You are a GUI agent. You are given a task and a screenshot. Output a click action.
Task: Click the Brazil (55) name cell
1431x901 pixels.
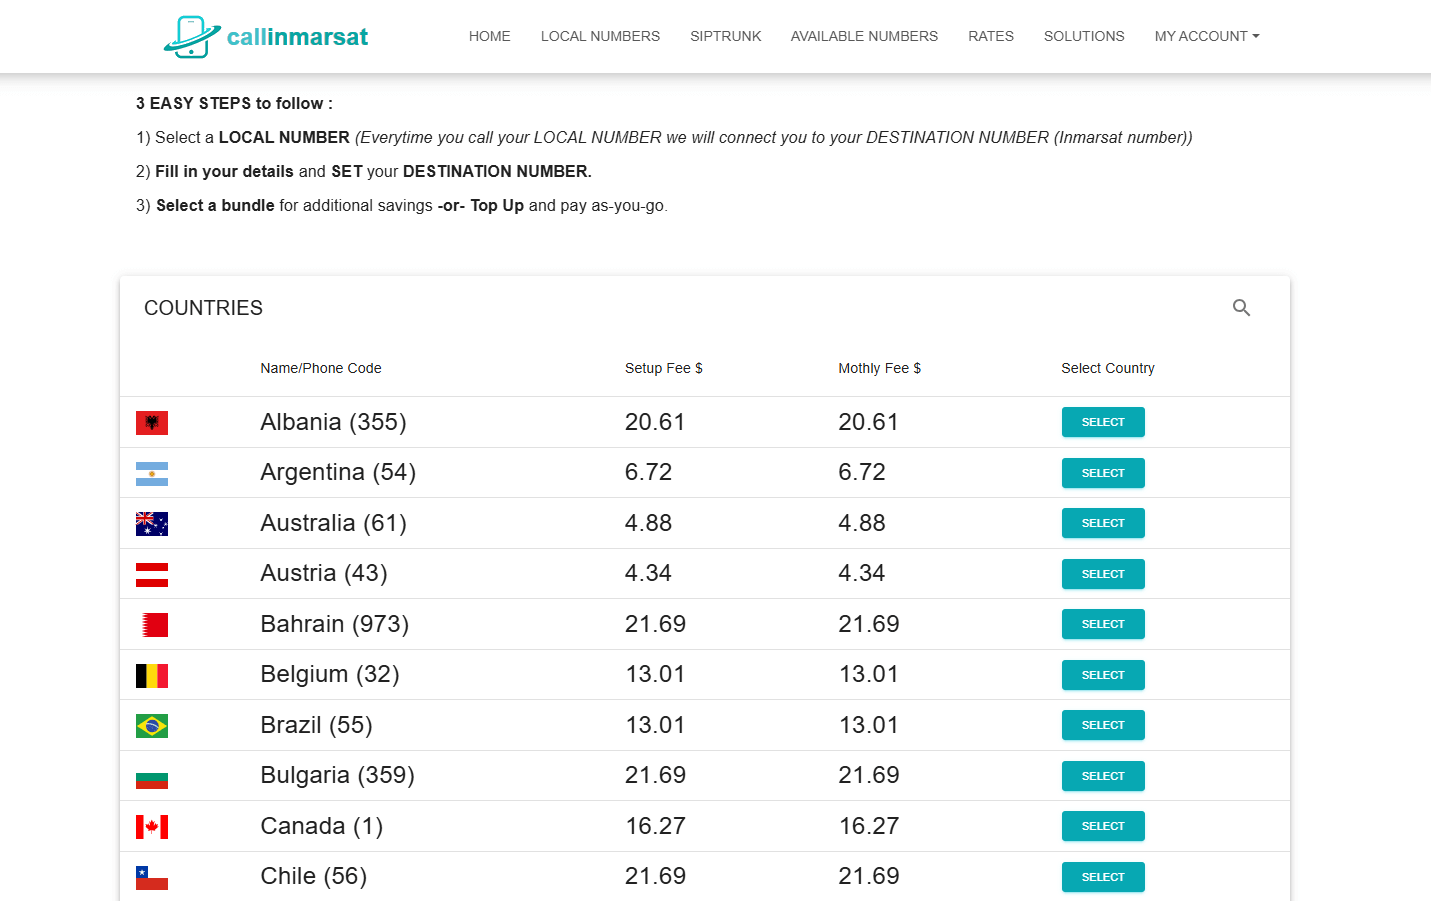coord(316,725)
